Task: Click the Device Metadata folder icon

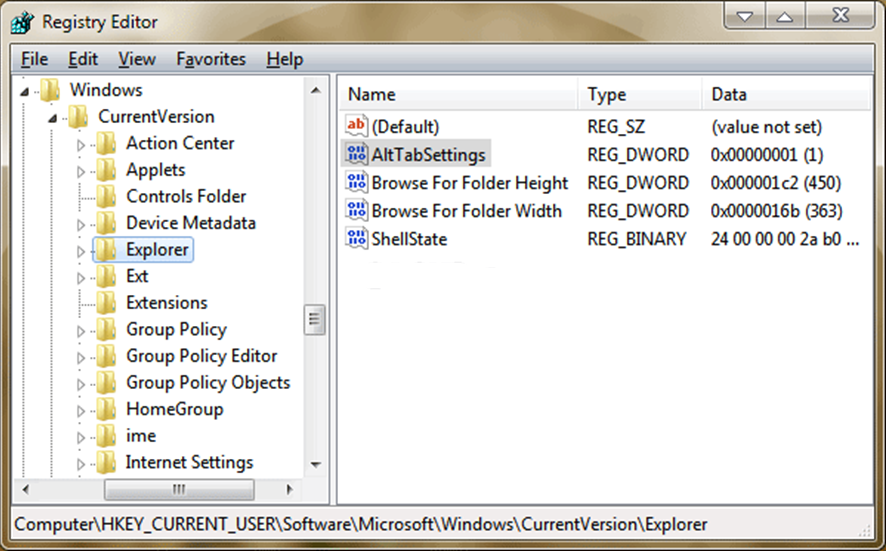Action: click(x=106, y=223)
